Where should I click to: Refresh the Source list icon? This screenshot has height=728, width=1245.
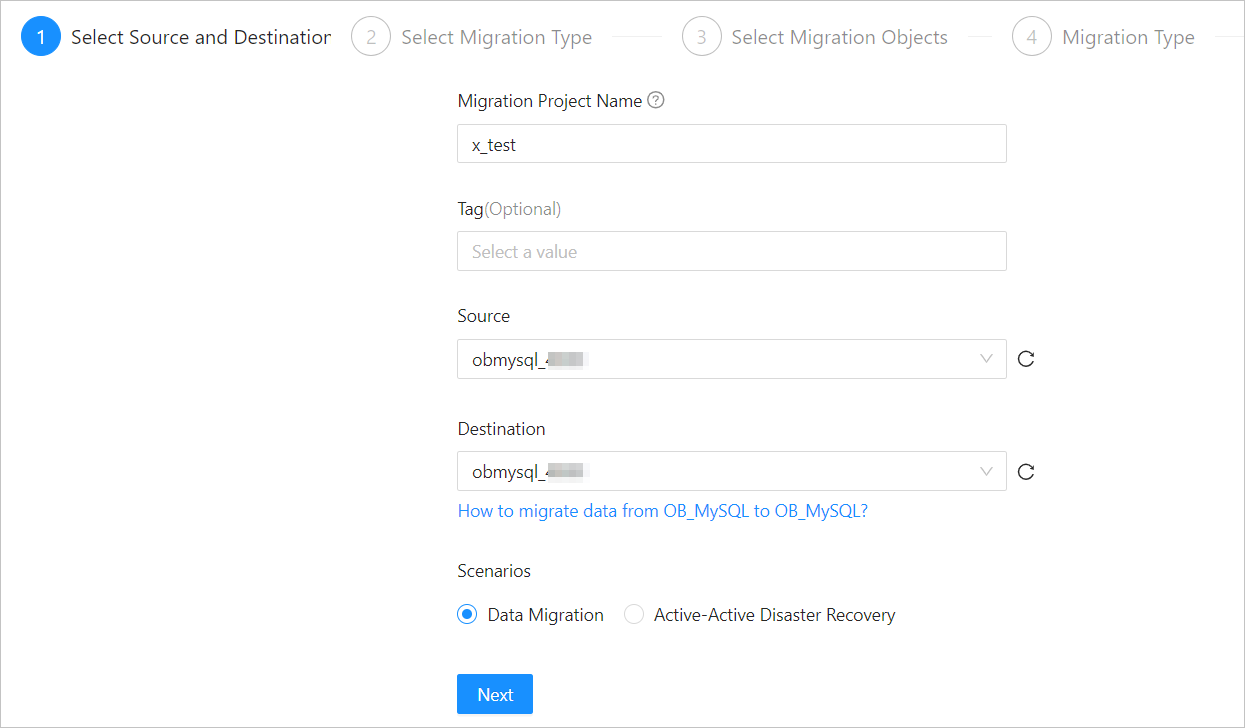click(x=1025, y=359)
